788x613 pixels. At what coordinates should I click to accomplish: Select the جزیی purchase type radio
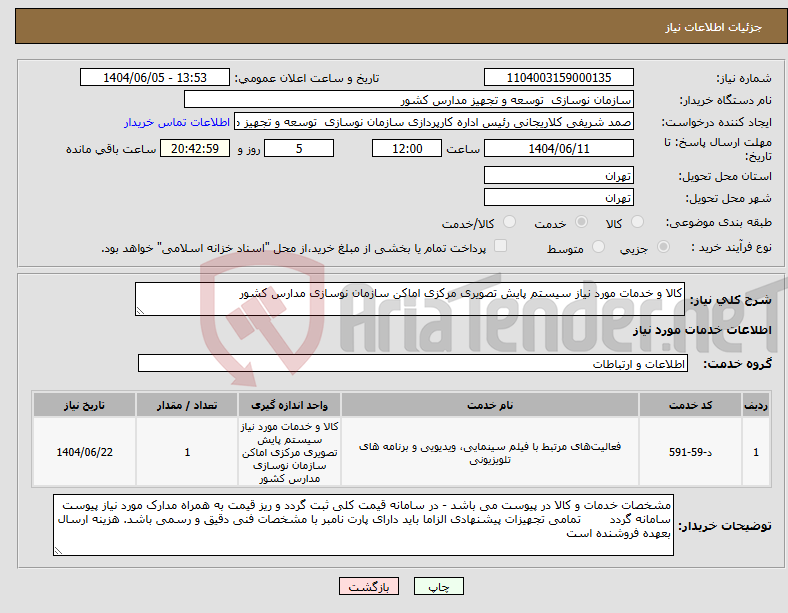[x=663, y=247]
